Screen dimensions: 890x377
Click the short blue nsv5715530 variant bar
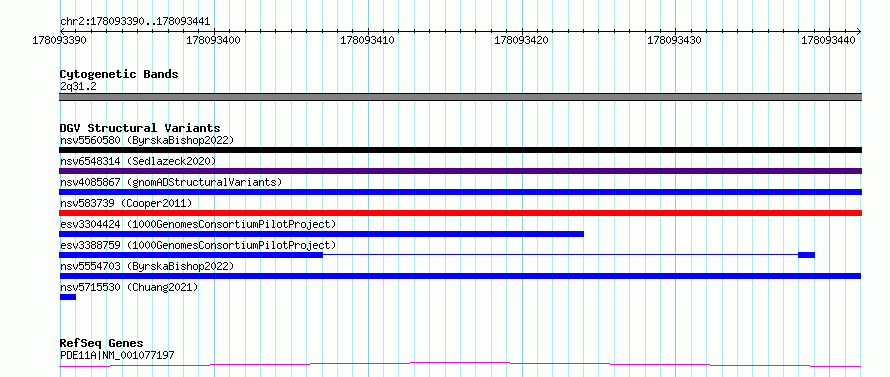click(68, 297)
